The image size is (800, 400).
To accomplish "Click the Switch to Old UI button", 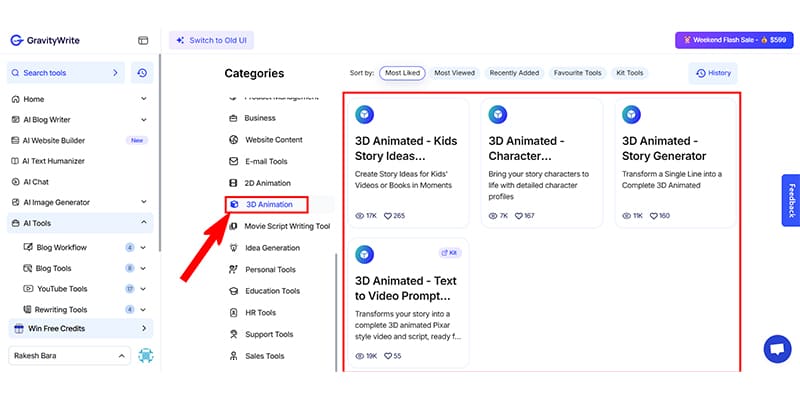I will coord(212,41).
